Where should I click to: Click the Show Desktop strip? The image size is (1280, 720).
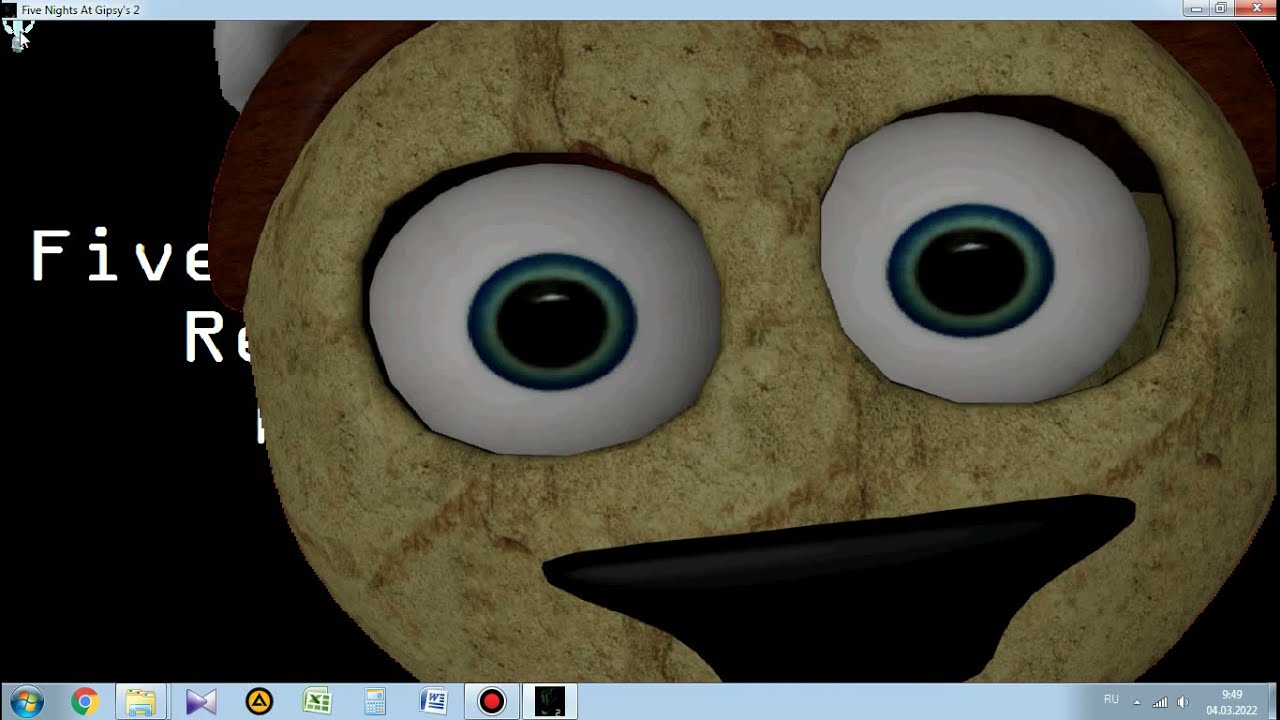point(1273,702)
